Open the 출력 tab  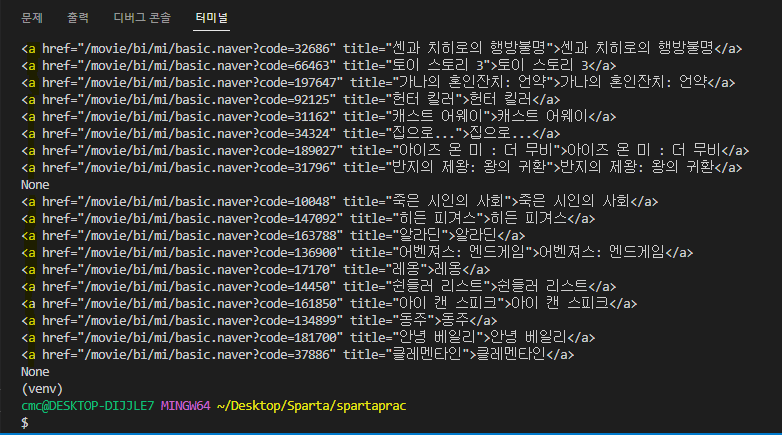pyautogui.click(x=78, y=18)
